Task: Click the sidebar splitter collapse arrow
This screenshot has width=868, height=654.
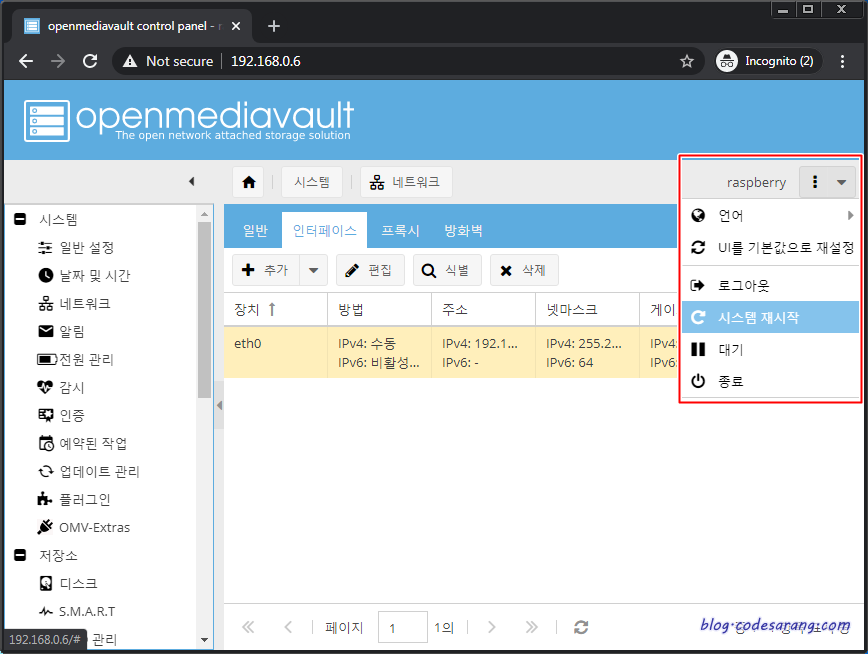Action: [x=219, y=405]
